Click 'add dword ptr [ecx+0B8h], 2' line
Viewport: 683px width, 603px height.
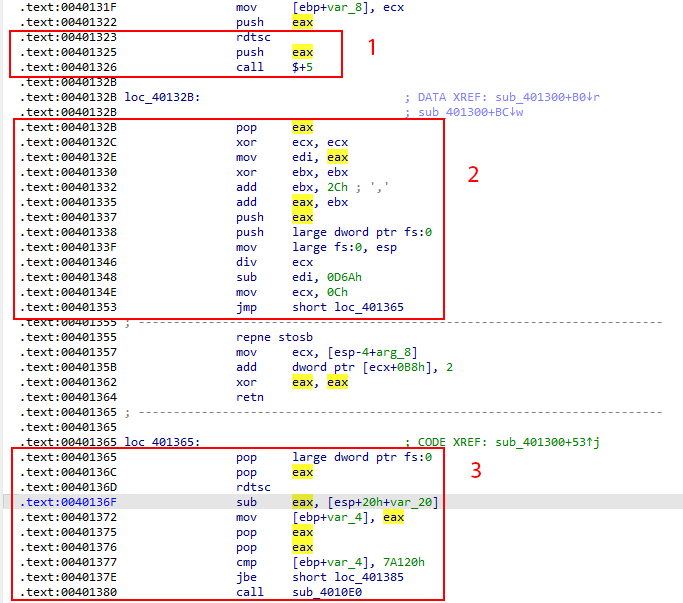tap(344, 367)
